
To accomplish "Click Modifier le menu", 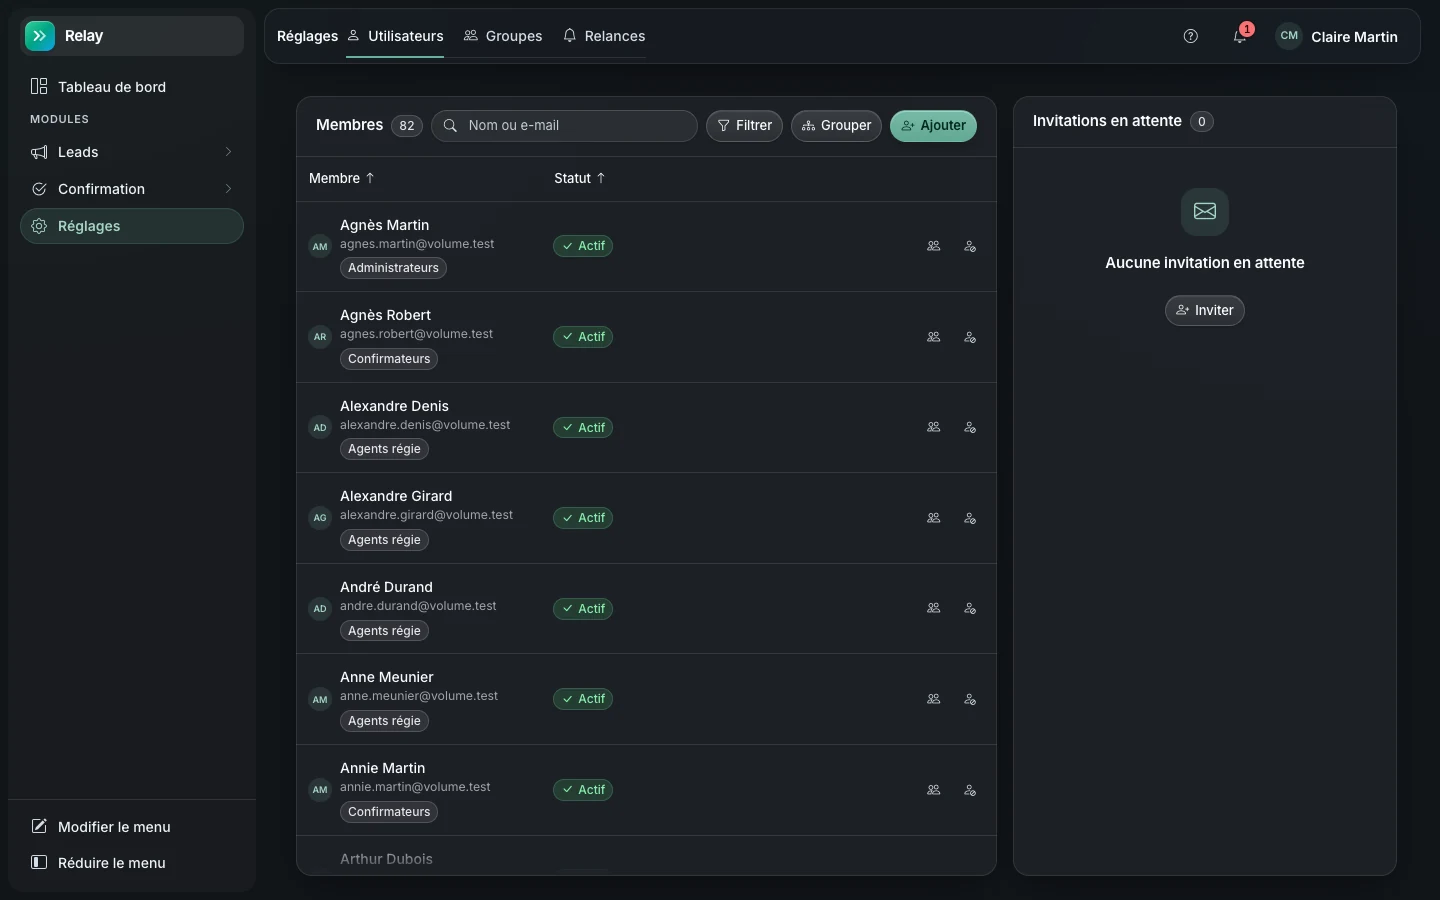I will (x=132, y=827).
